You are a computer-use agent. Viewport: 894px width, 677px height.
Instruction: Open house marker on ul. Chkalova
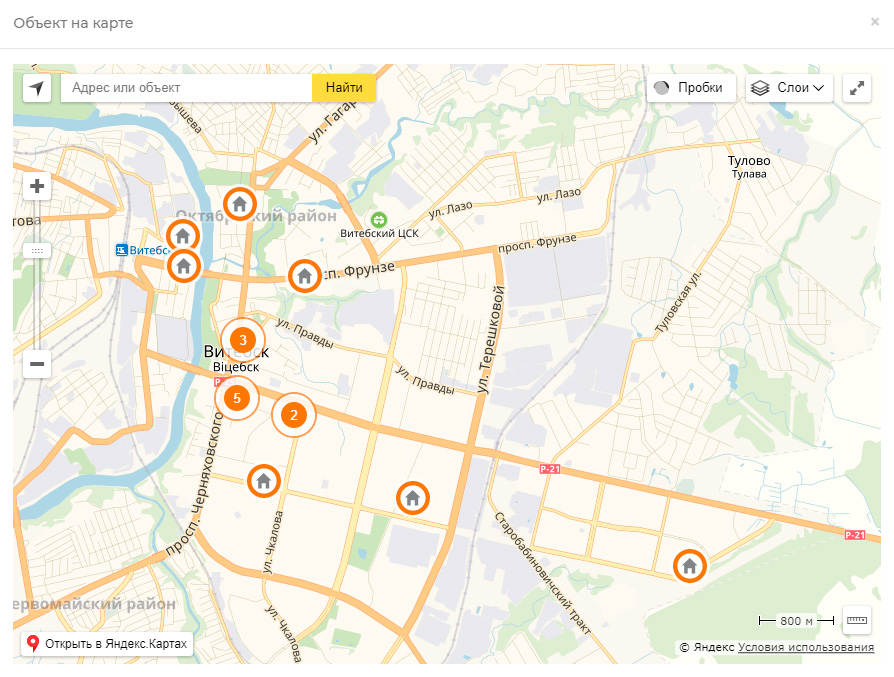pyautogui.click(x=263, y=481)
